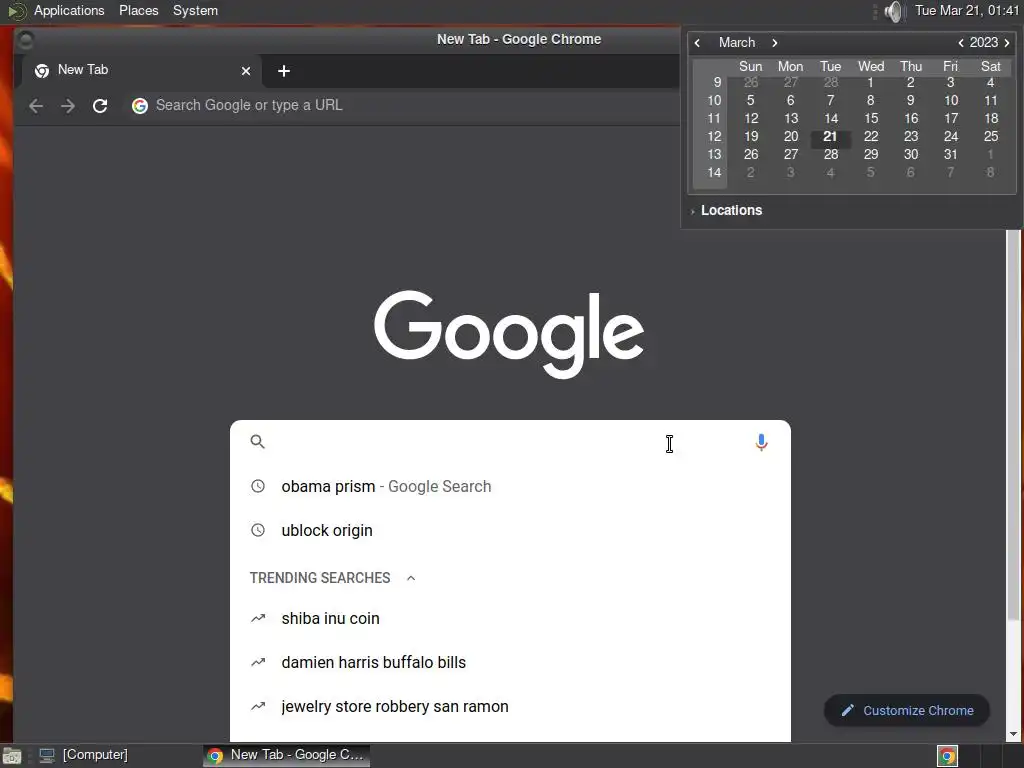
Task: Click the scroll down arrow of the page
Action: tap(1013, 734)
